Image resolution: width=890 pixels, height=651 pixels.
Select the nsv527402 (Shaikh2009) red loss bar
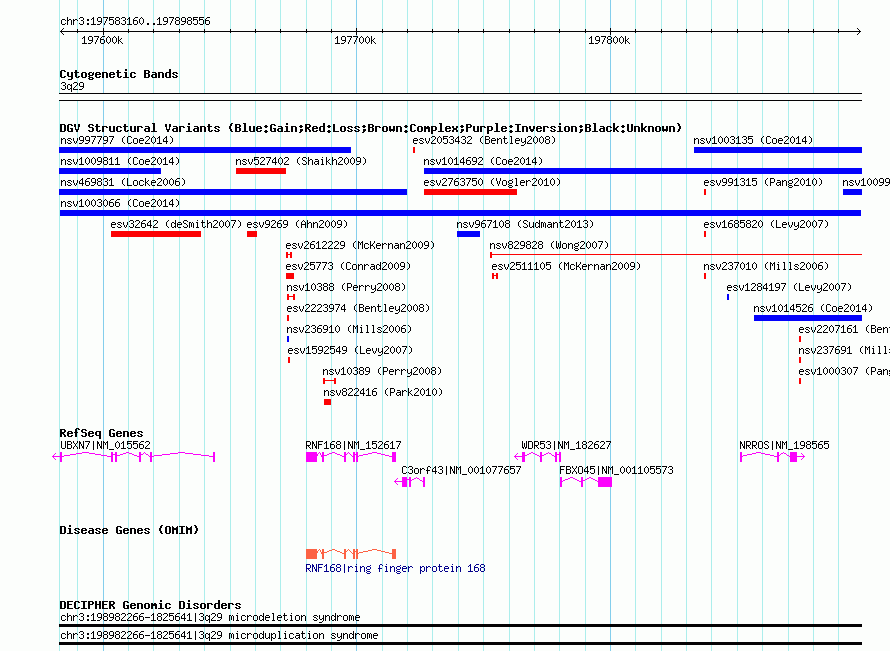261,171
